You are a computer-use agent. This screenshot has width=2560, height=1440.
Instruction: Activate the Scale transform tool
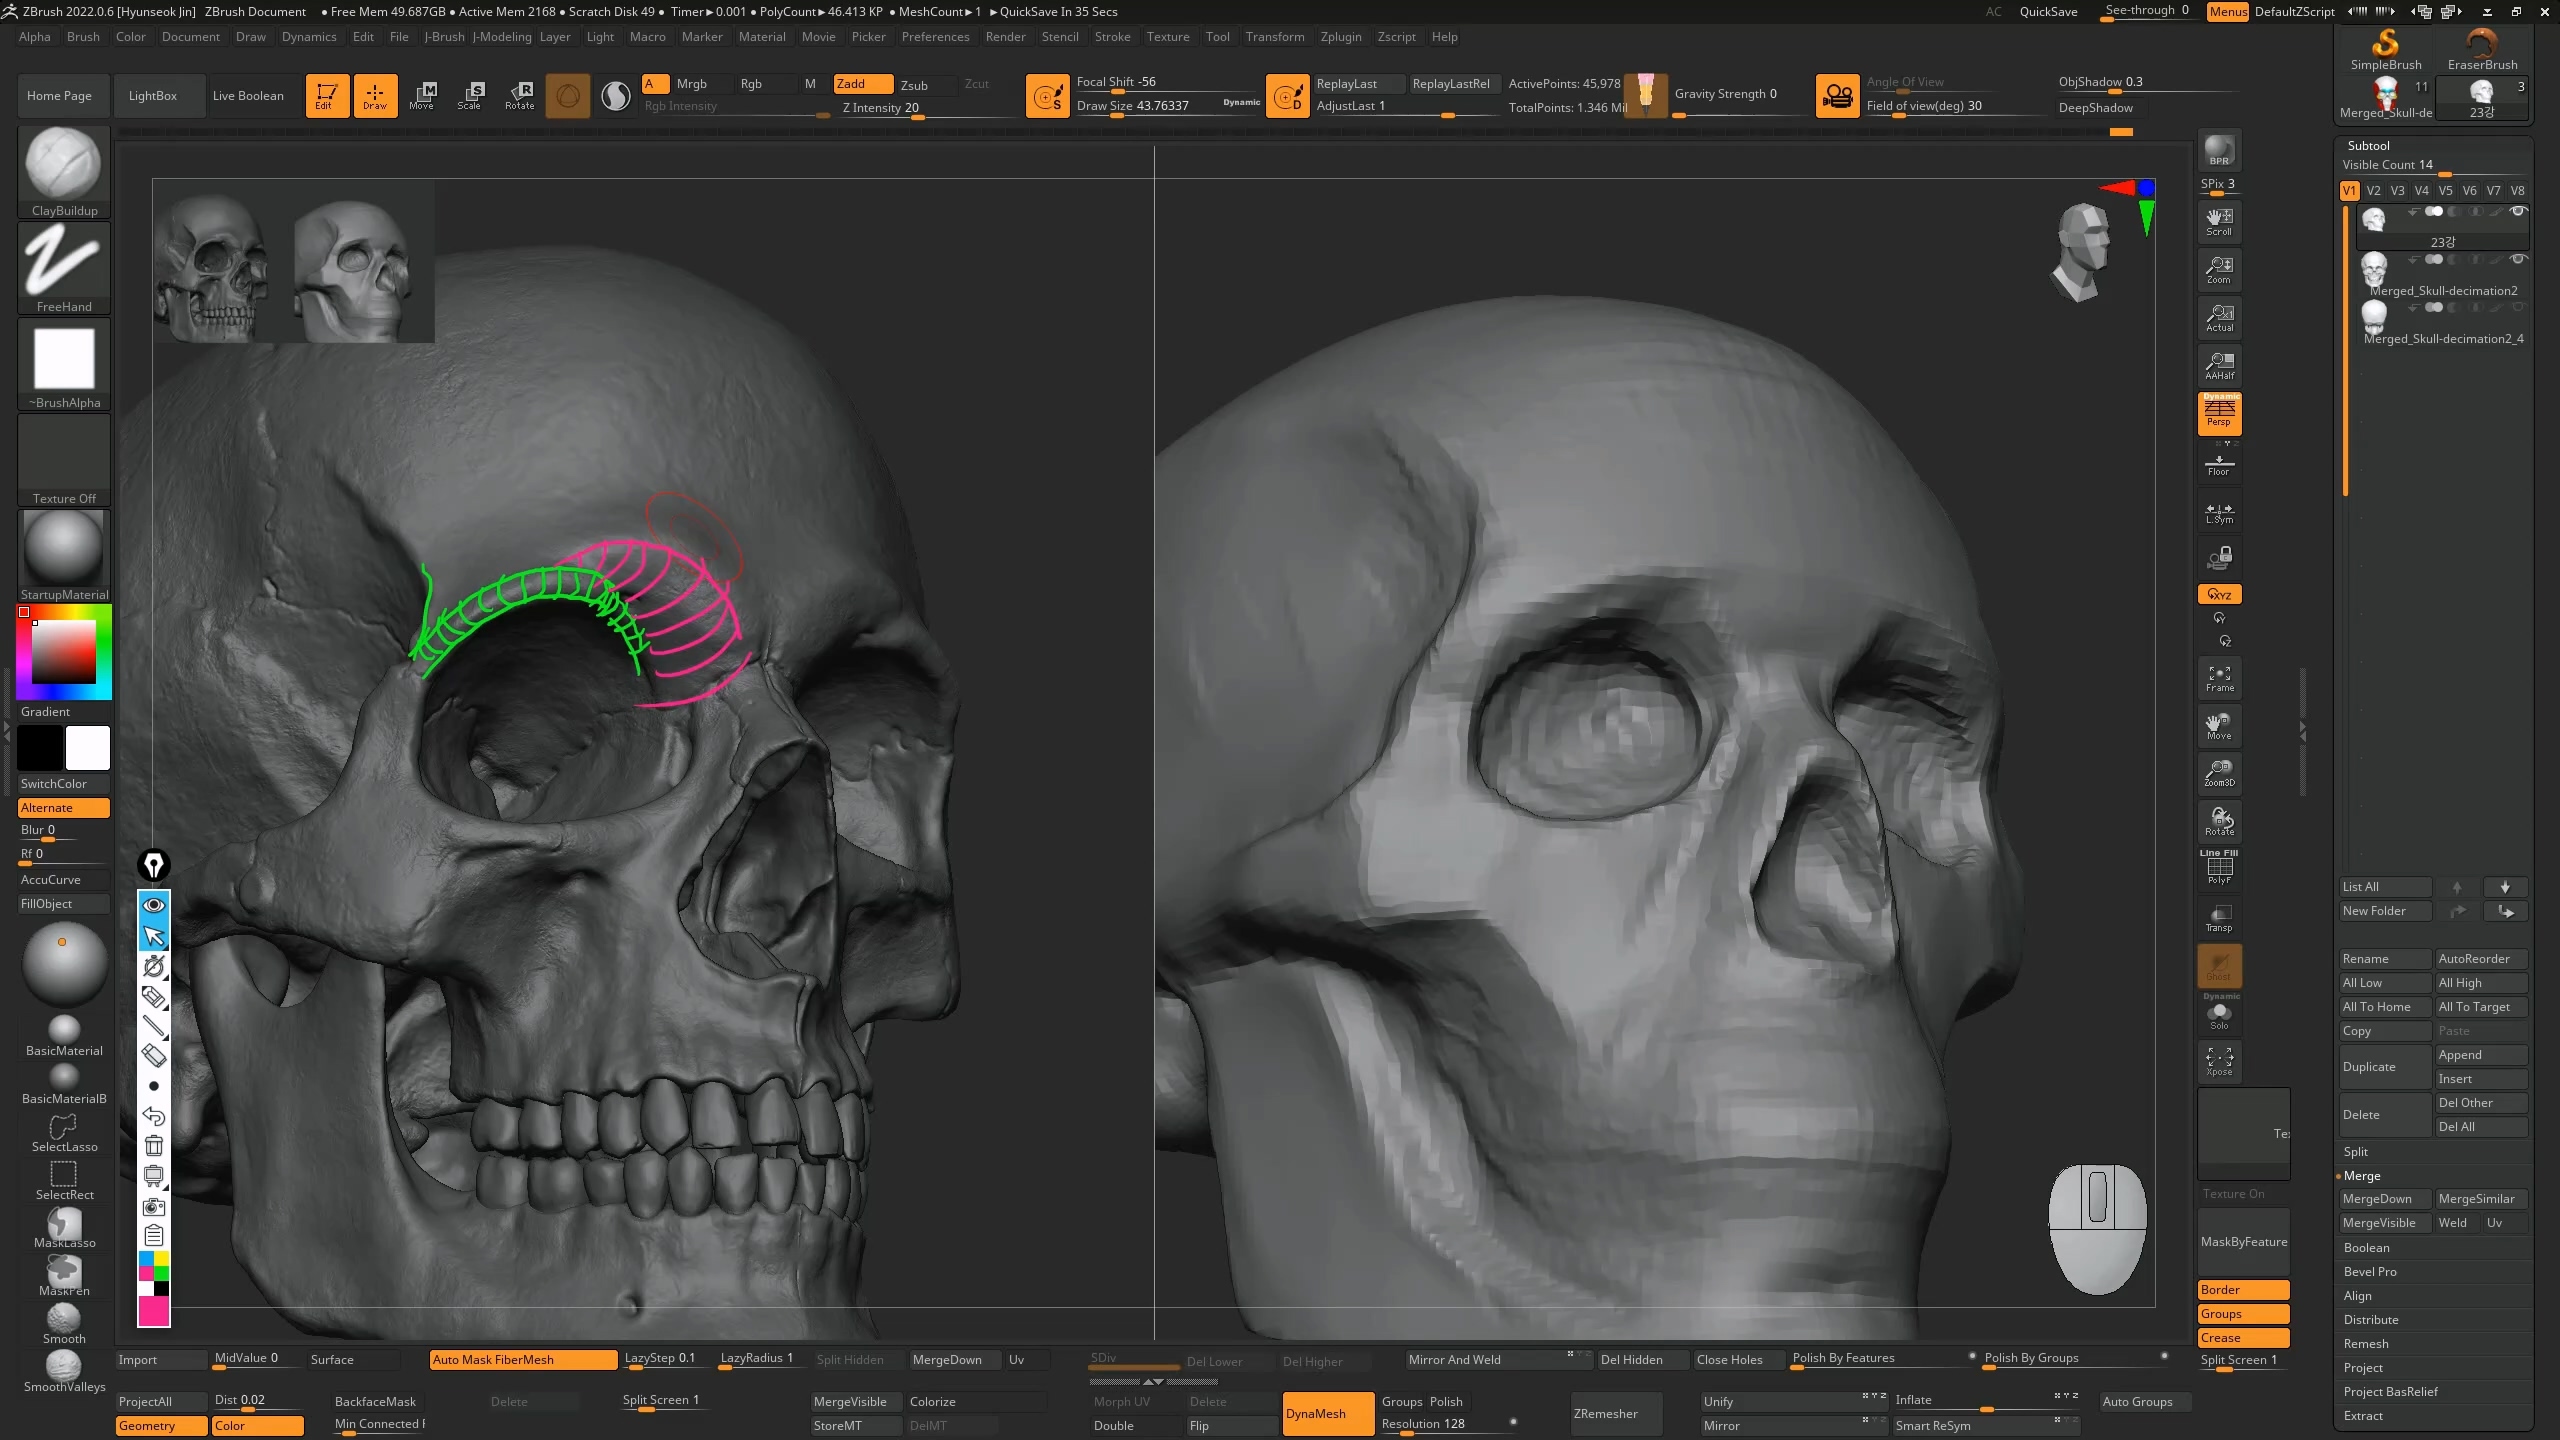pyautogui.click(x=469, y=95)
